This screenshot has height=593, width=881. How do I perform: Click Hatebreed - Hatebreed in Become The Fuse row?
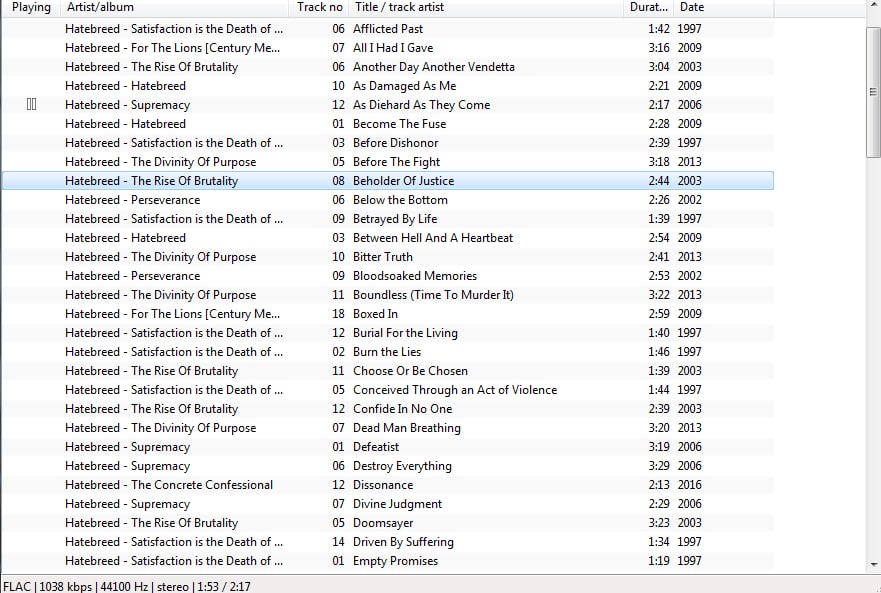point(125,124)
